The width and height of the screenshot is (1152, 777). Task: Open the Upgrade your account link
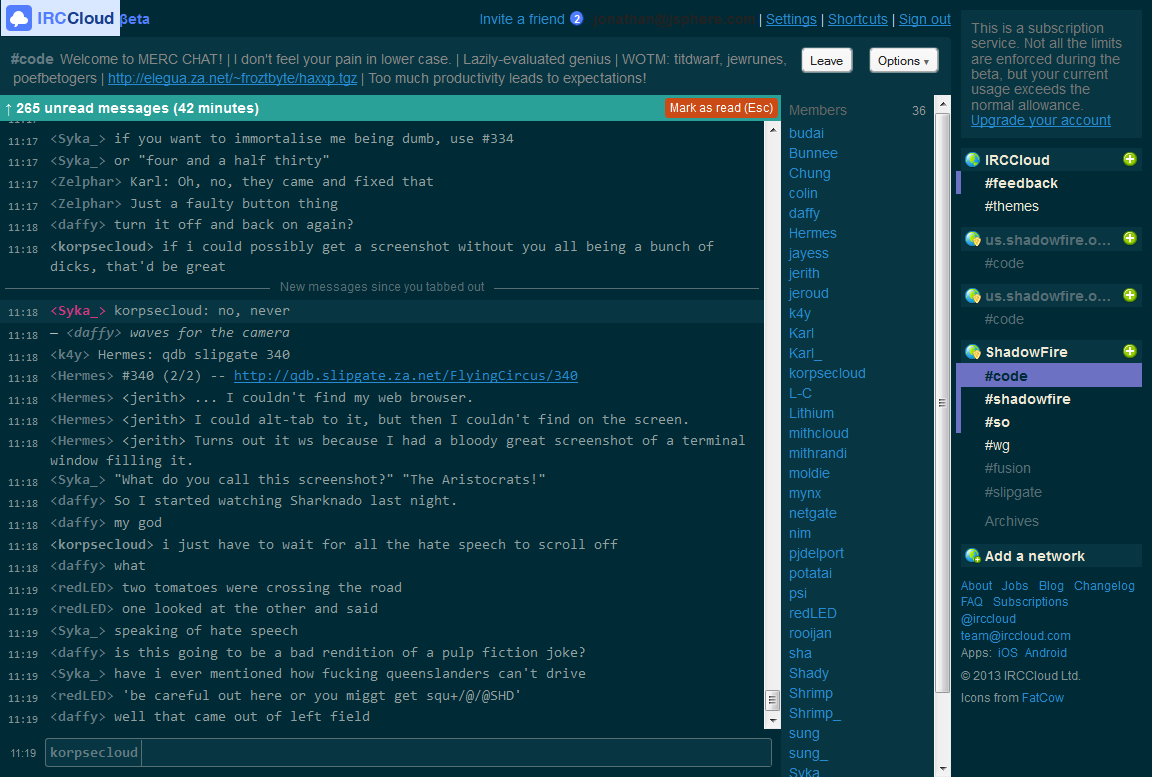point(1040,120)
